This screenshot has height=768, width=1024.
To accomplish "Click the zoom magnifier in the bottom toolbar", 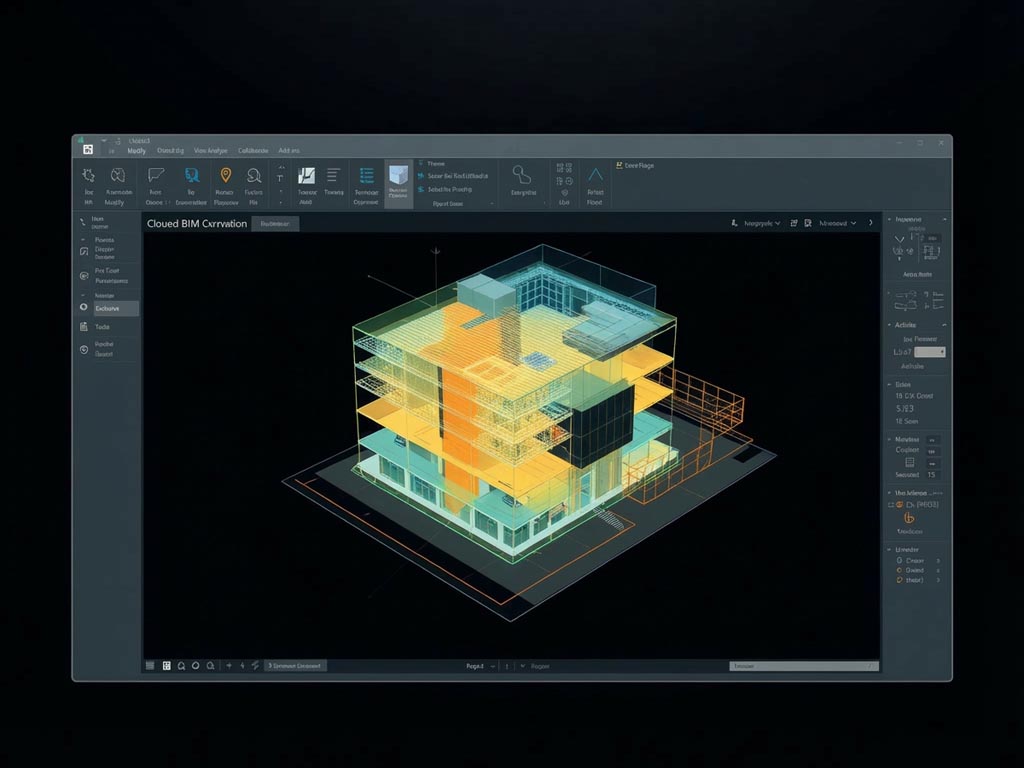I will click(x=181, y=665).
